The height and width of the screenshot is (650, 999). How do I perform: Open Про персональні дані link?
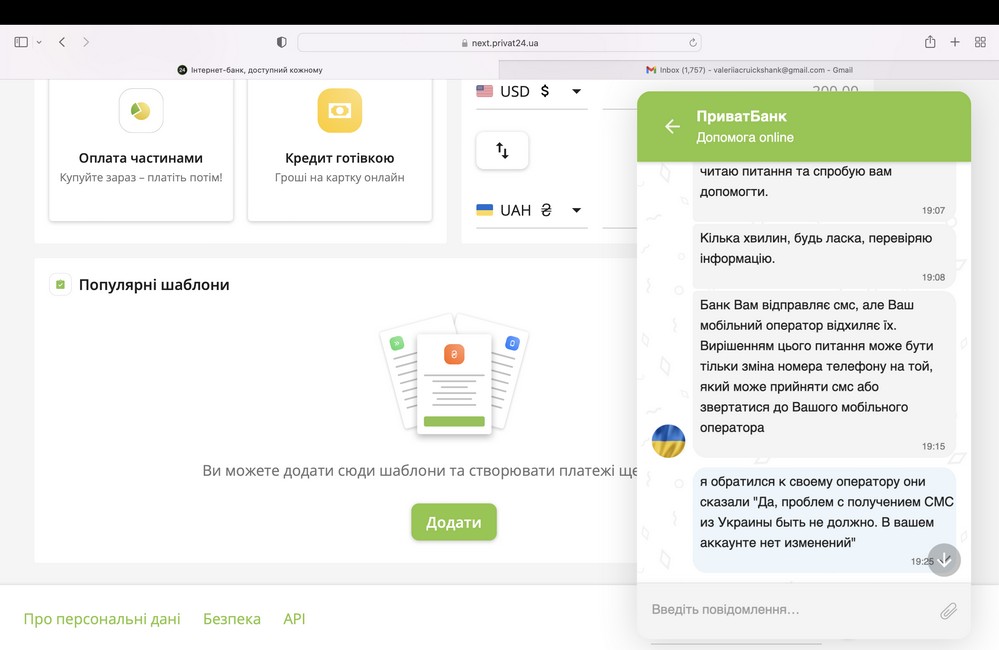(102, 619)
